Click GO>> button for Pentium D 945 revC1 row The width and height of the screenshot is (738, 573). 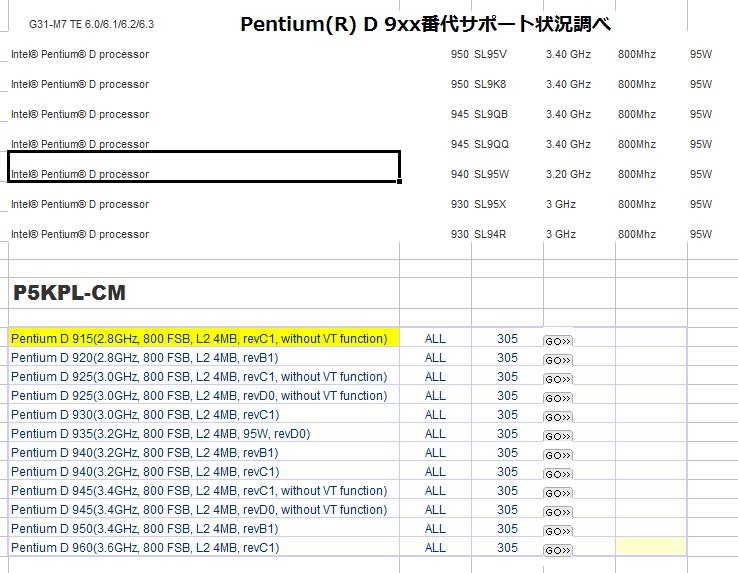558,493
